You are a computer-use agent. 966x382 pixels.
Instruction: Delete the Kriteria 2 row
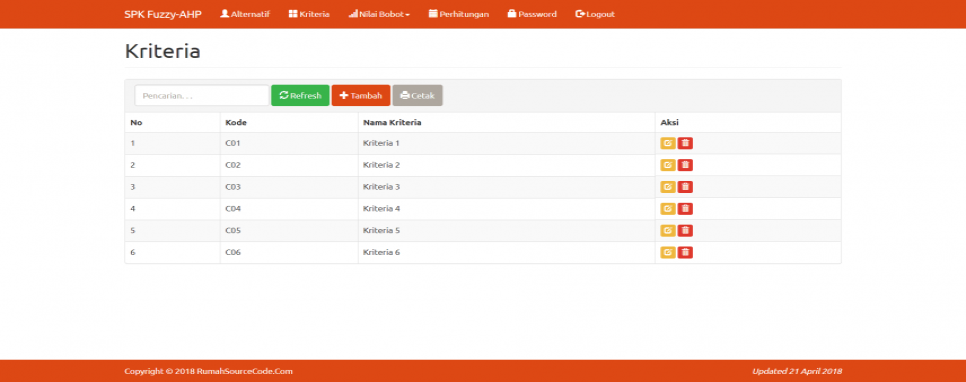tap(685, 165)
